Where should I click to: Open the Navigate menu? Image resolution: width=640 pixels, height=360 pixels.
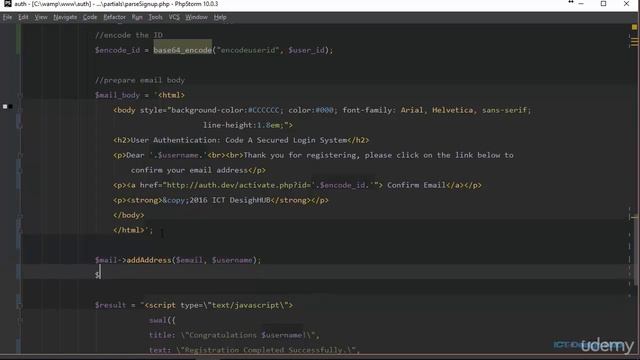(x=65, y=17)
